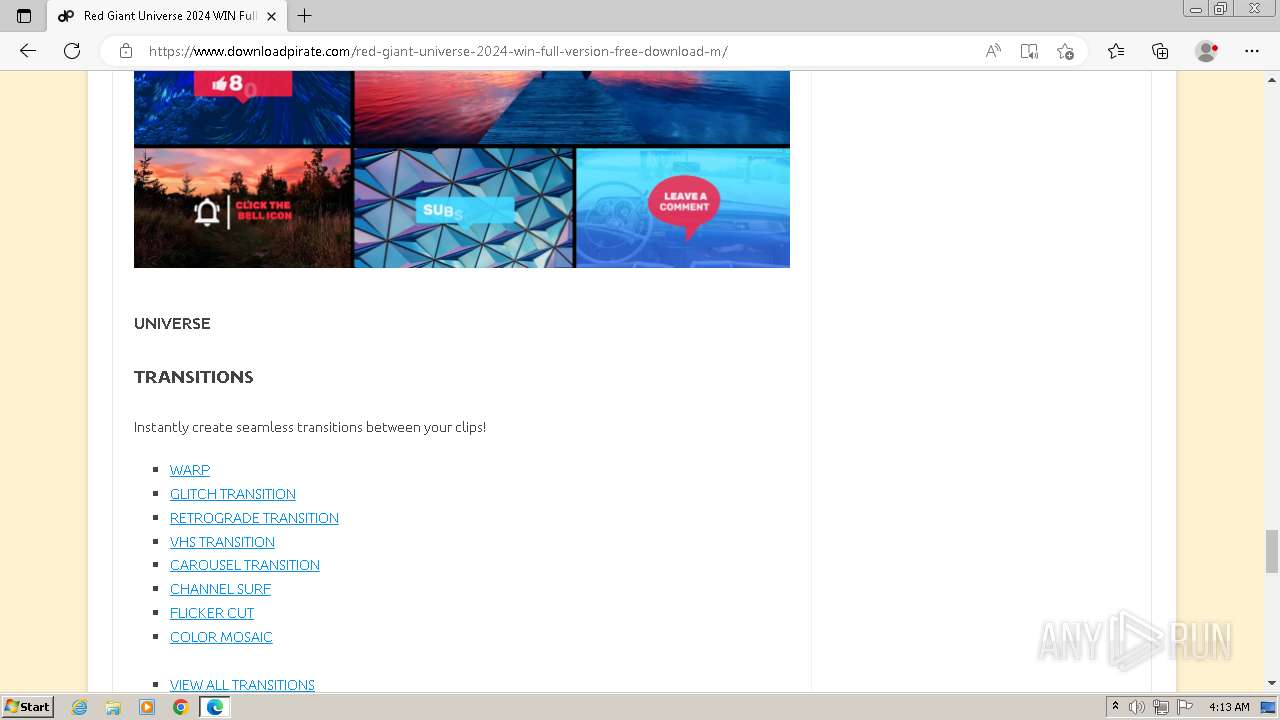Show hidden system tray icons
Screen dimensions: 1280x720
pyautogui.click(x=1115, y=707)
